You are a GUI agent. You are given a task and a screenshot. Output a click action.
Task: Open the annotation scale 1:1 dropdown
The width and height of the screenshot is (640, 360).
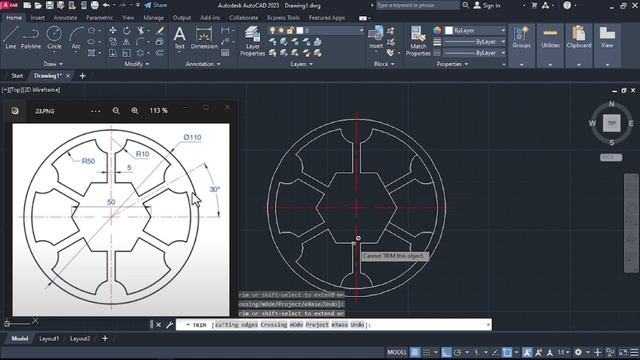(x=564, y=352)
